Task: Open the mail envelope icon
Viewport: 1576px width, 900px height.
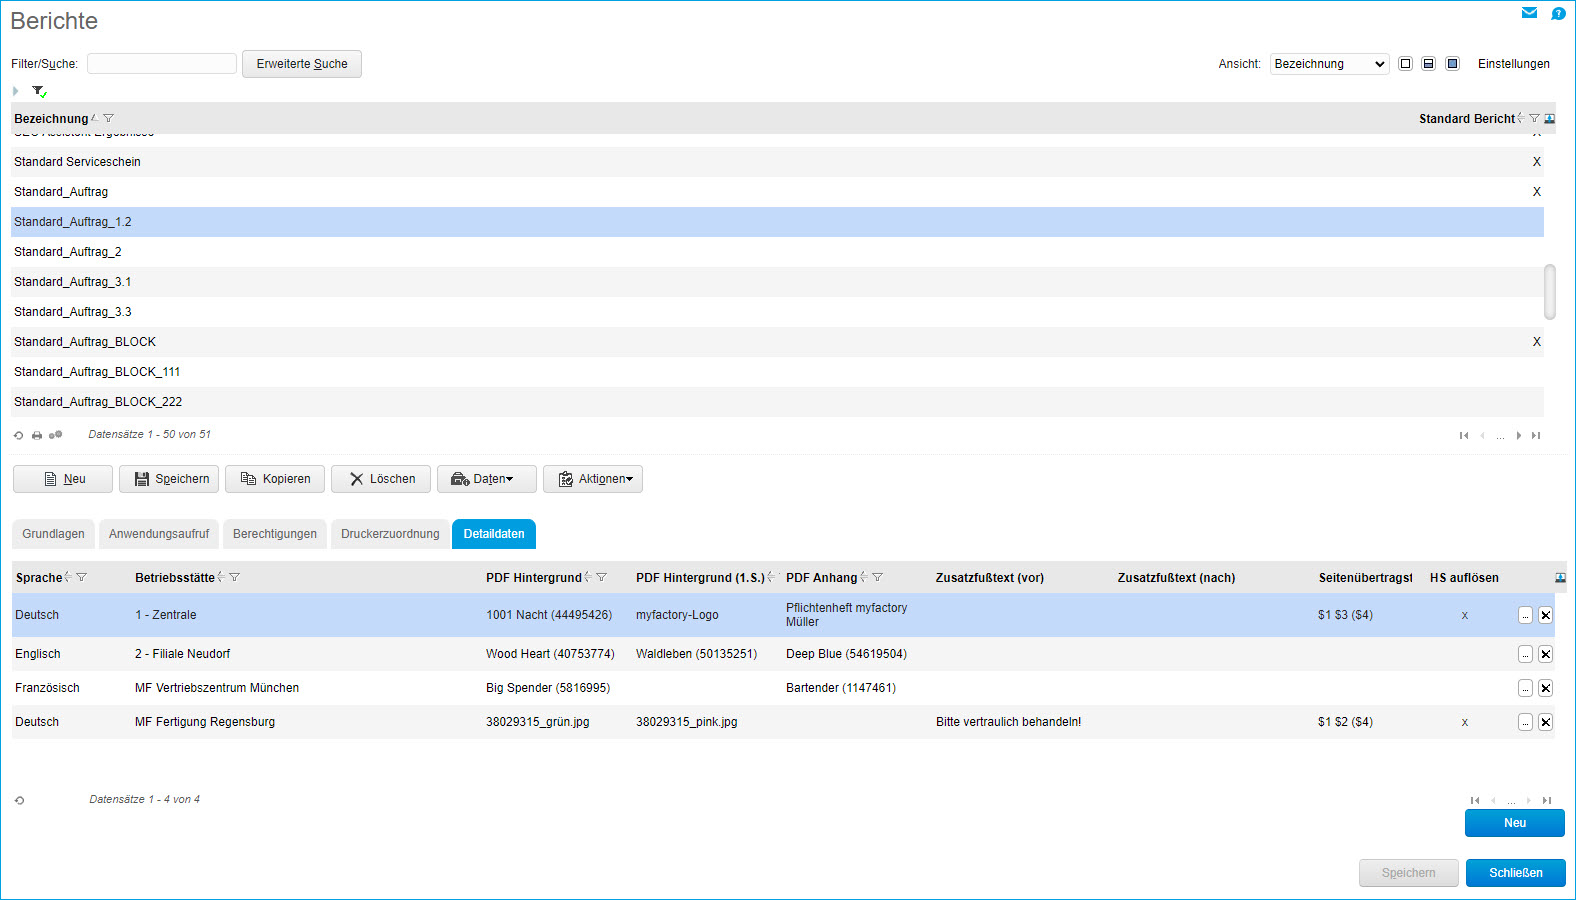Action: pos(1529,13)
